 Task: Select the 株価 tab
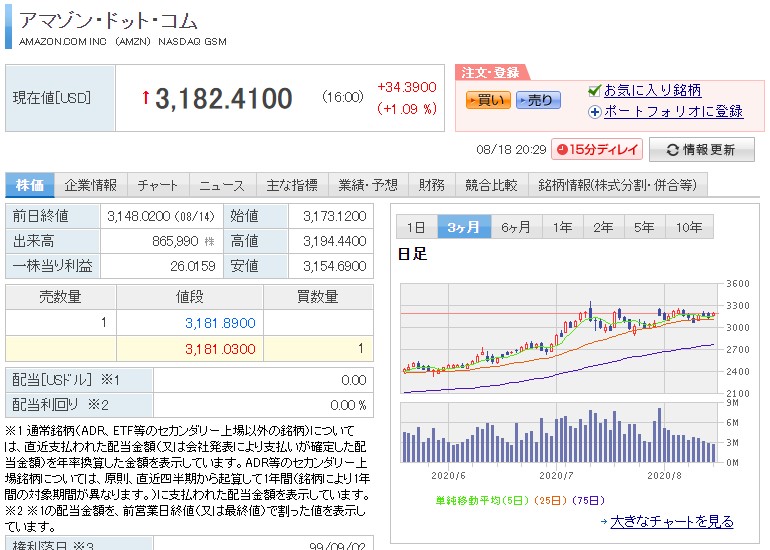[x=29, y=185]
